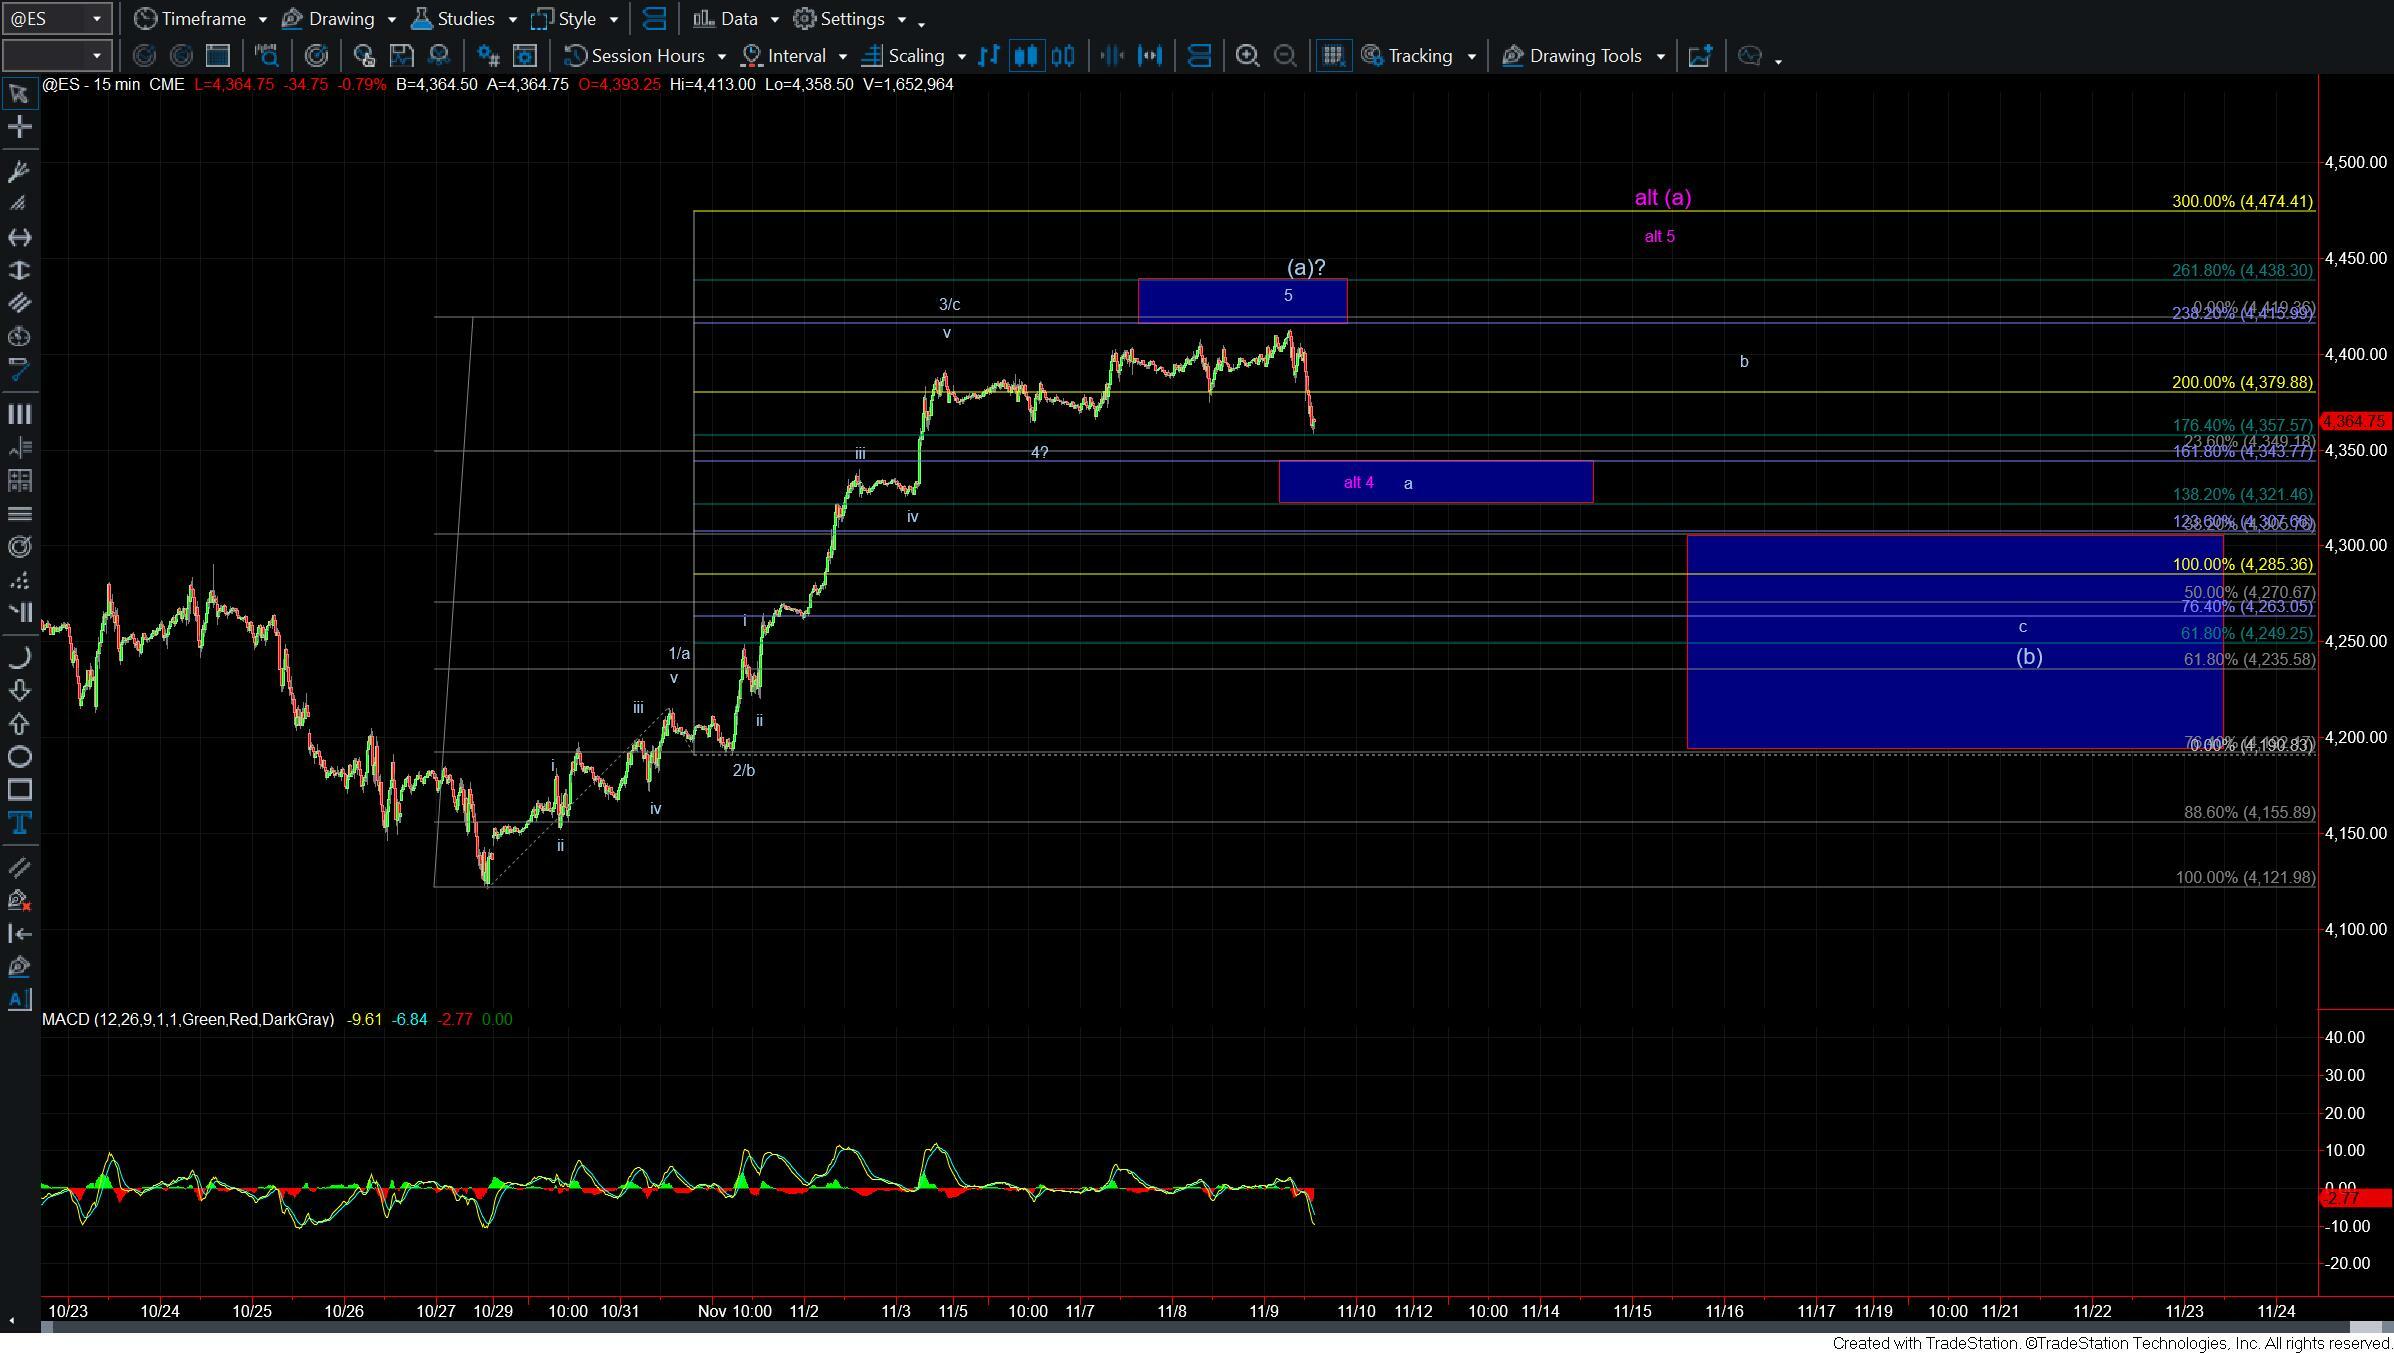
Task: Select the Text drawing tool
Action: coord(18,823)
